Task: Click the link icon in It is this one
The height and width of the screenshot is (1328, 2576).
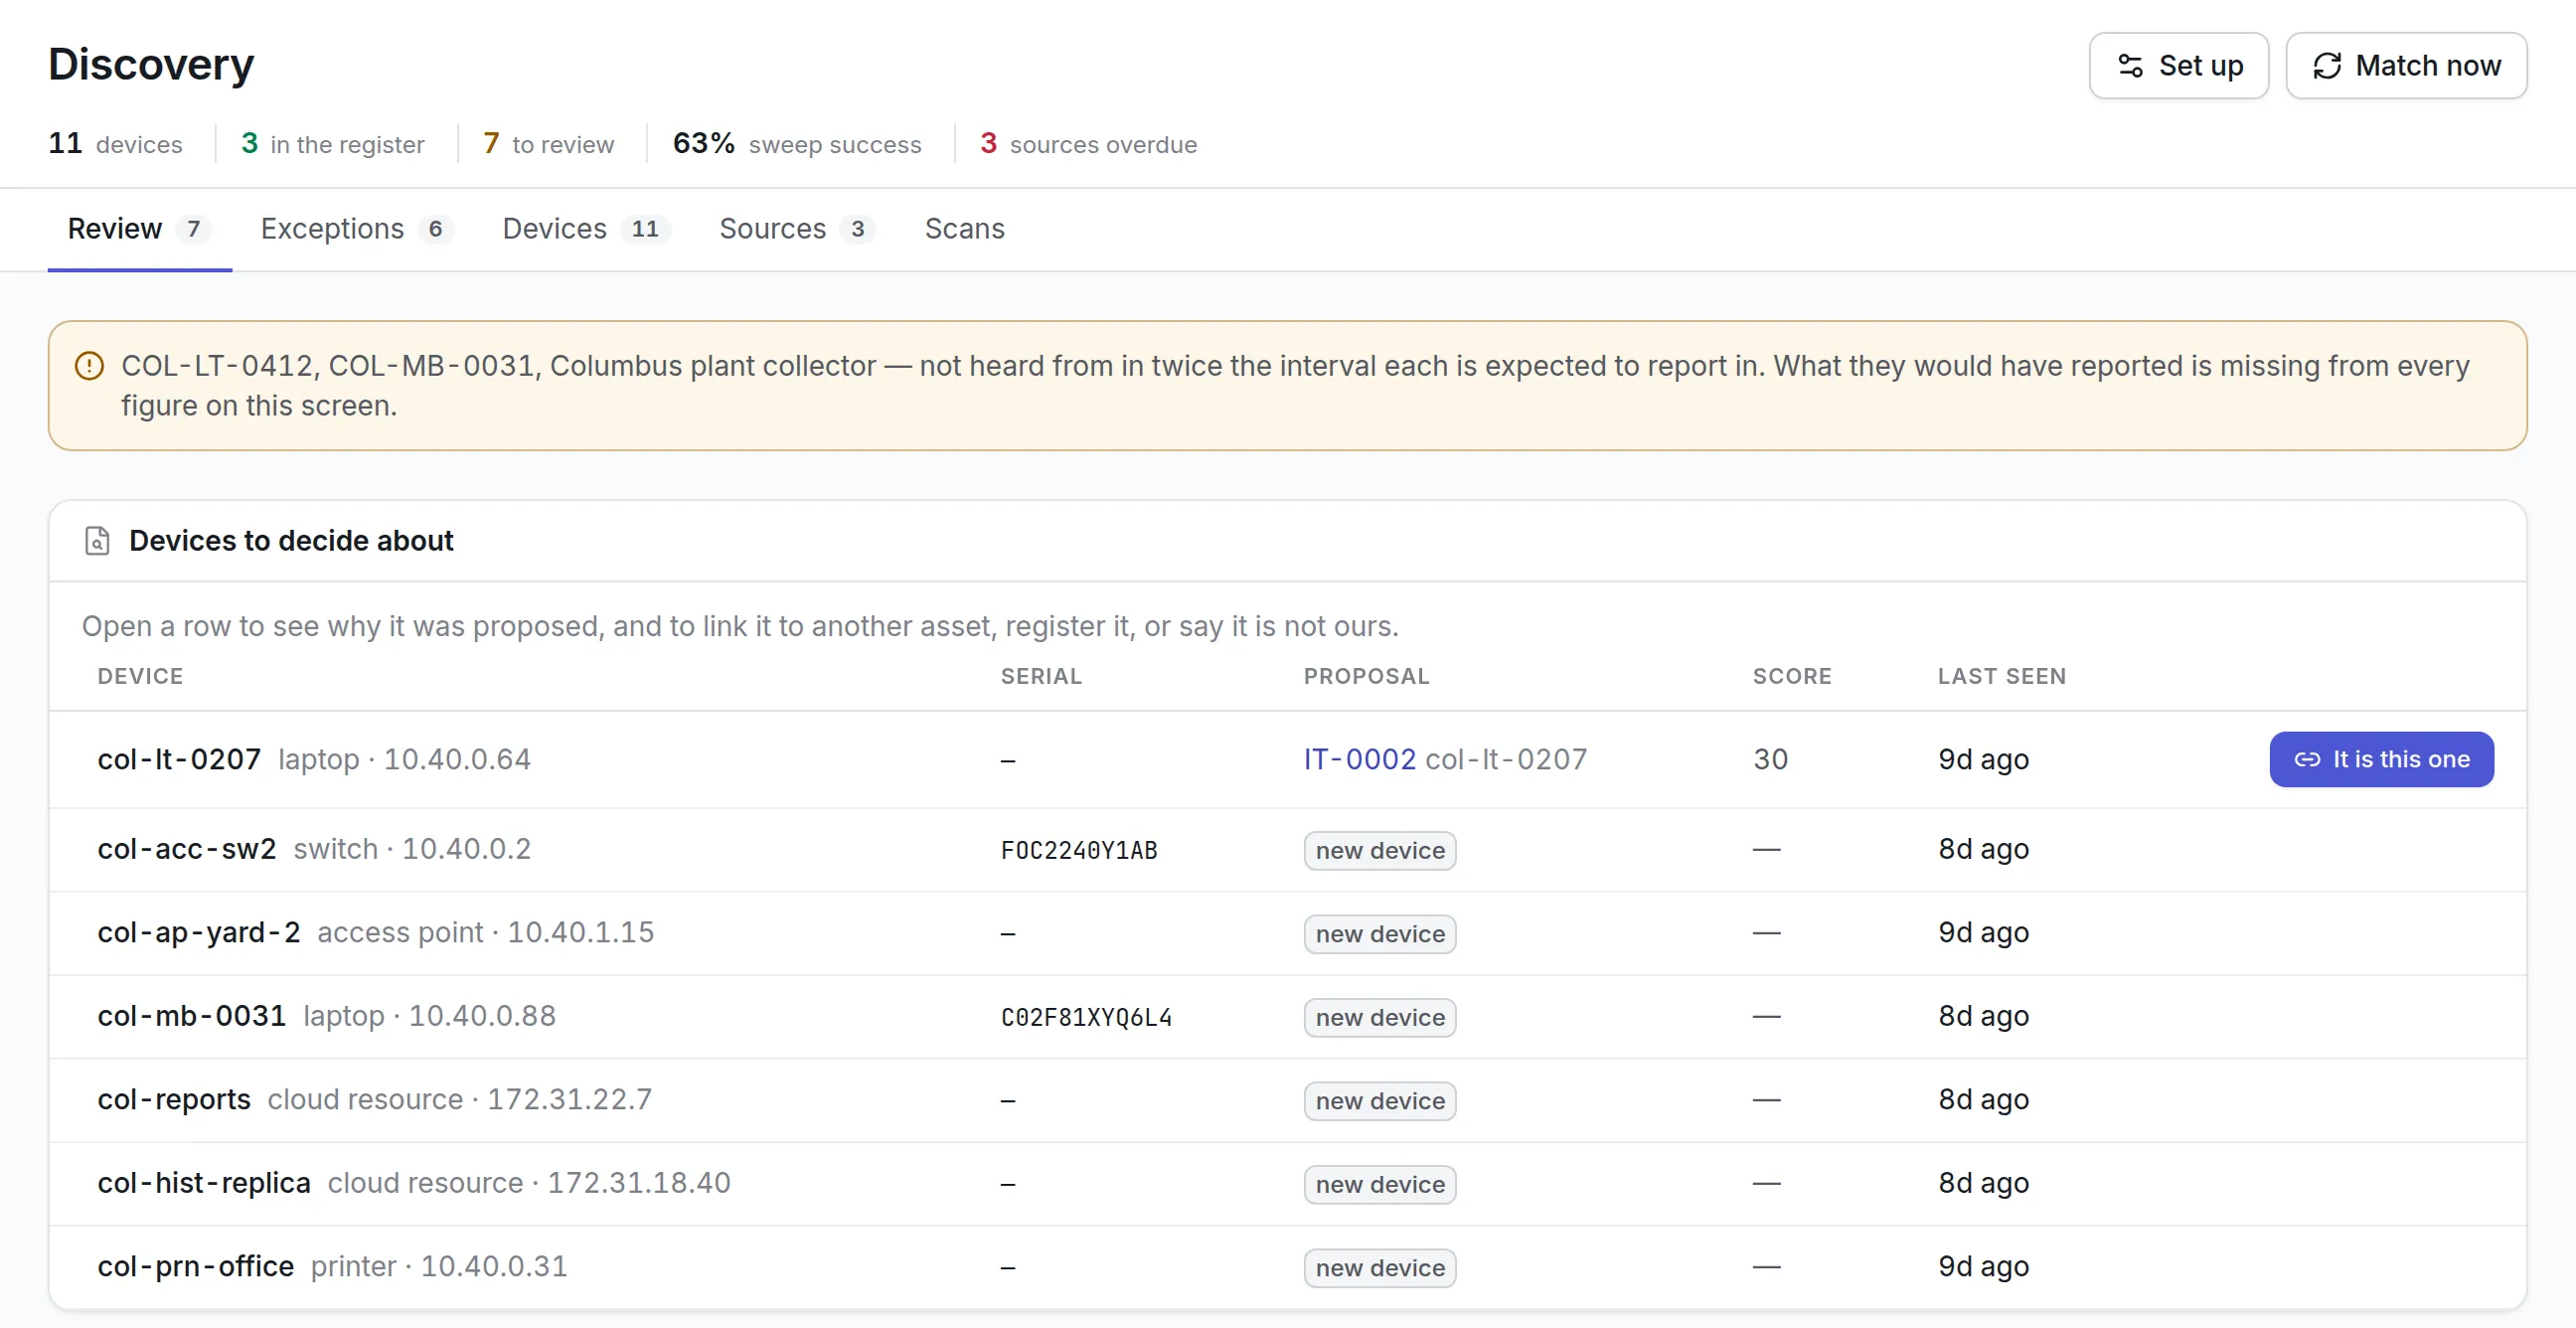Action: coord(2307,760)
